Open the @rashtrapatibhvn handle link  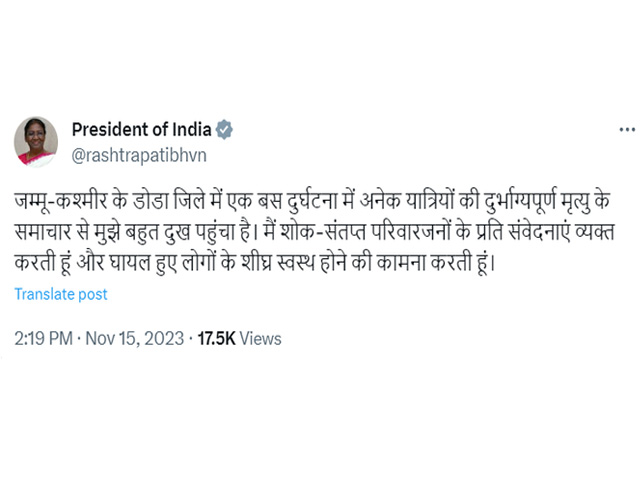click(139, 156)
